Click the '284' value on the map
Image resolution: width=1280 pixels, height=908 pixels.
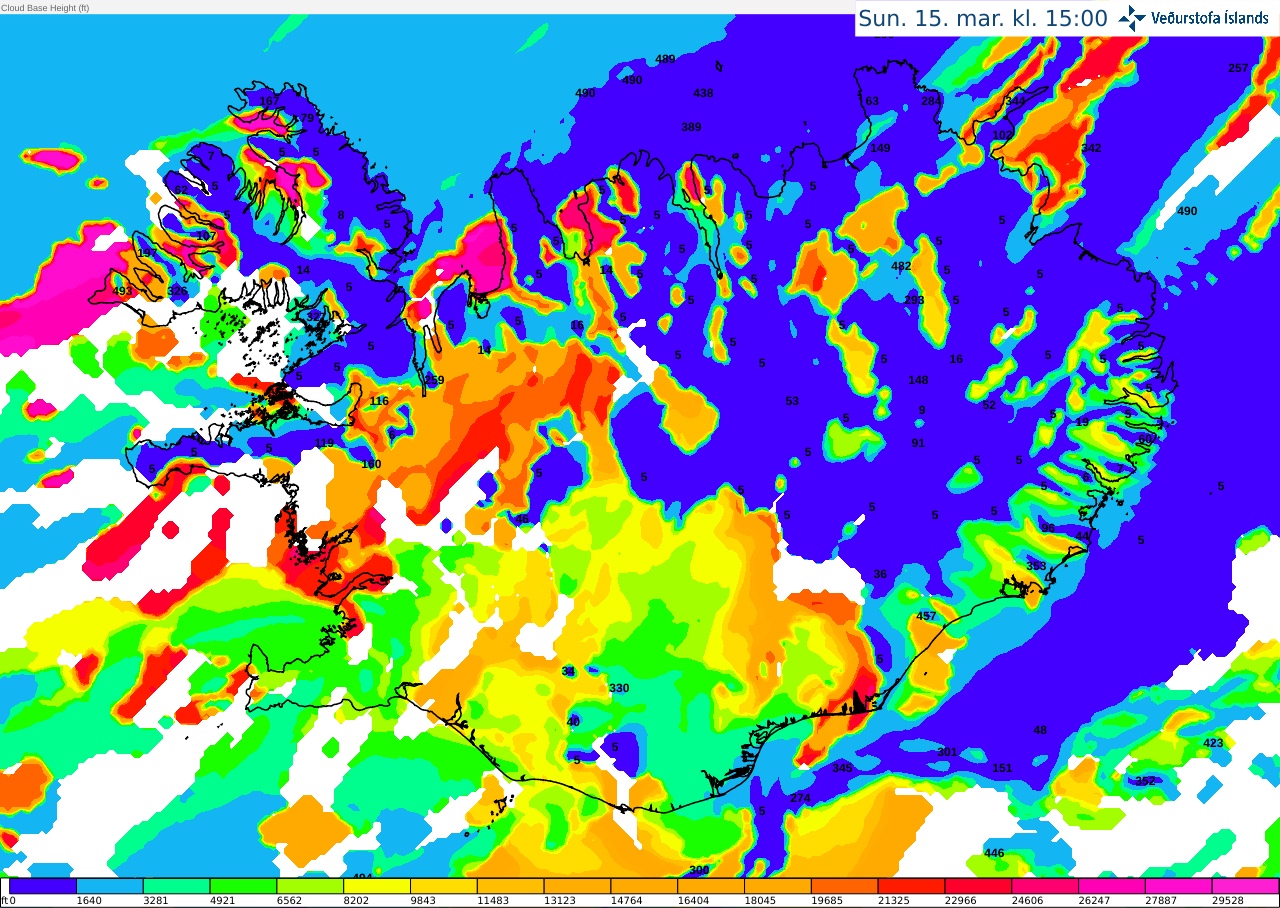[x=931, y=101]
